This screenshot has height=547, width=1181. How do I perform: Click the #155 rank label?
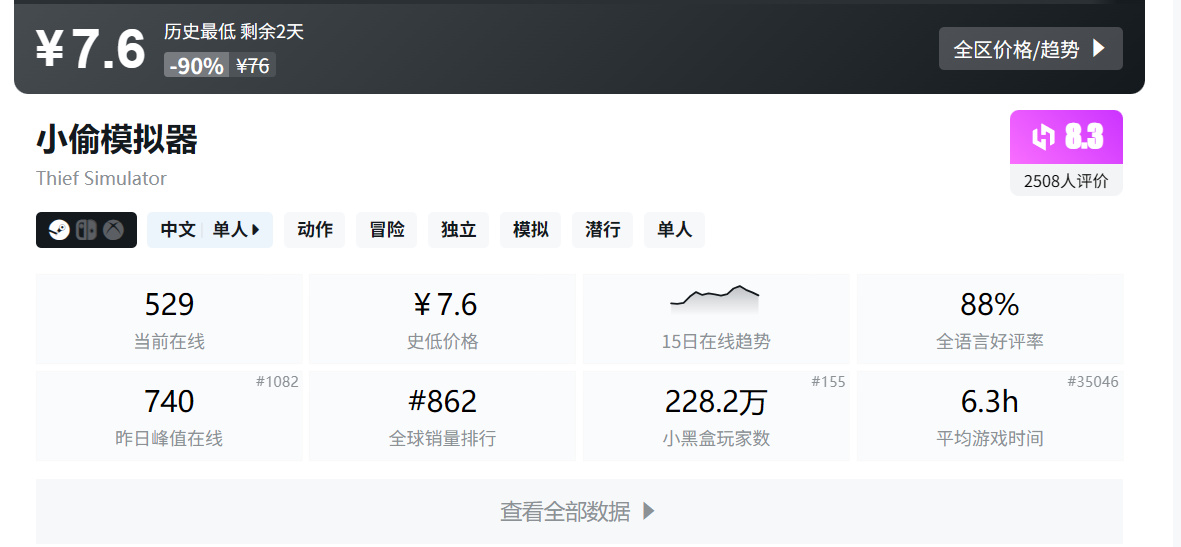click(x=828, y=382)
